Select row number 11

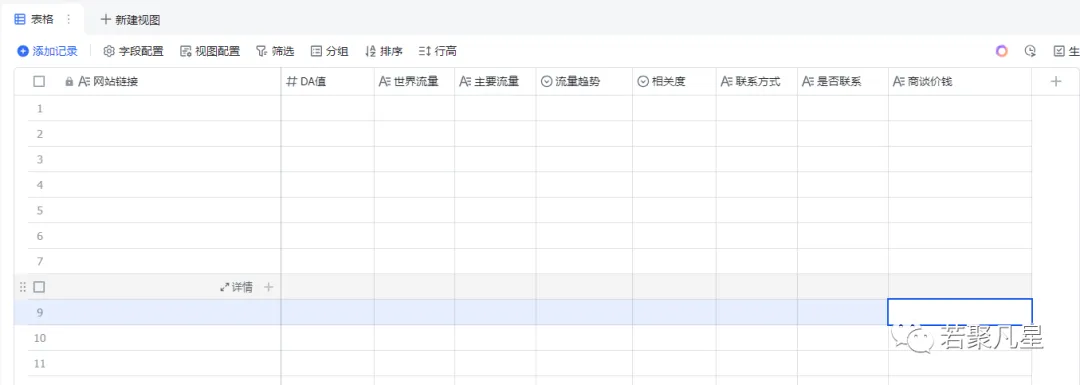[39, 363]
